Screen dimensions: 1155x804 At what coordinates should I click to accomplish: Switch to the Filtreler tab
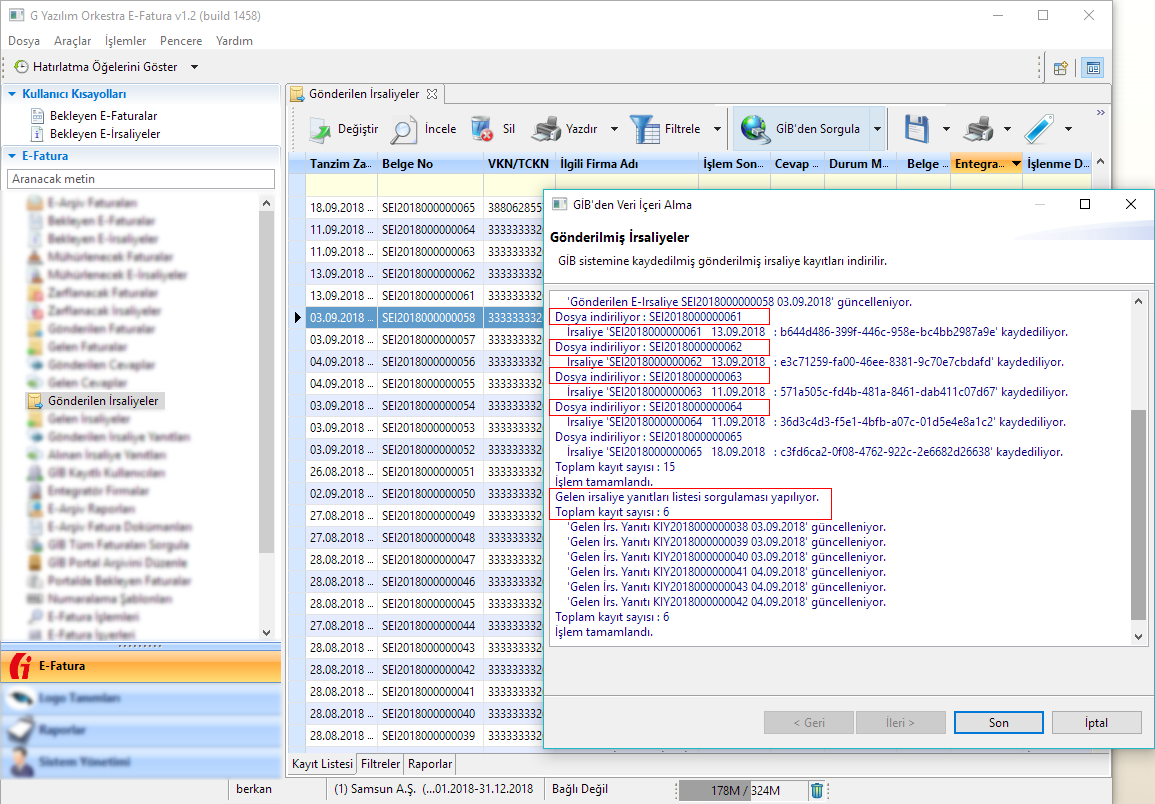380,764
